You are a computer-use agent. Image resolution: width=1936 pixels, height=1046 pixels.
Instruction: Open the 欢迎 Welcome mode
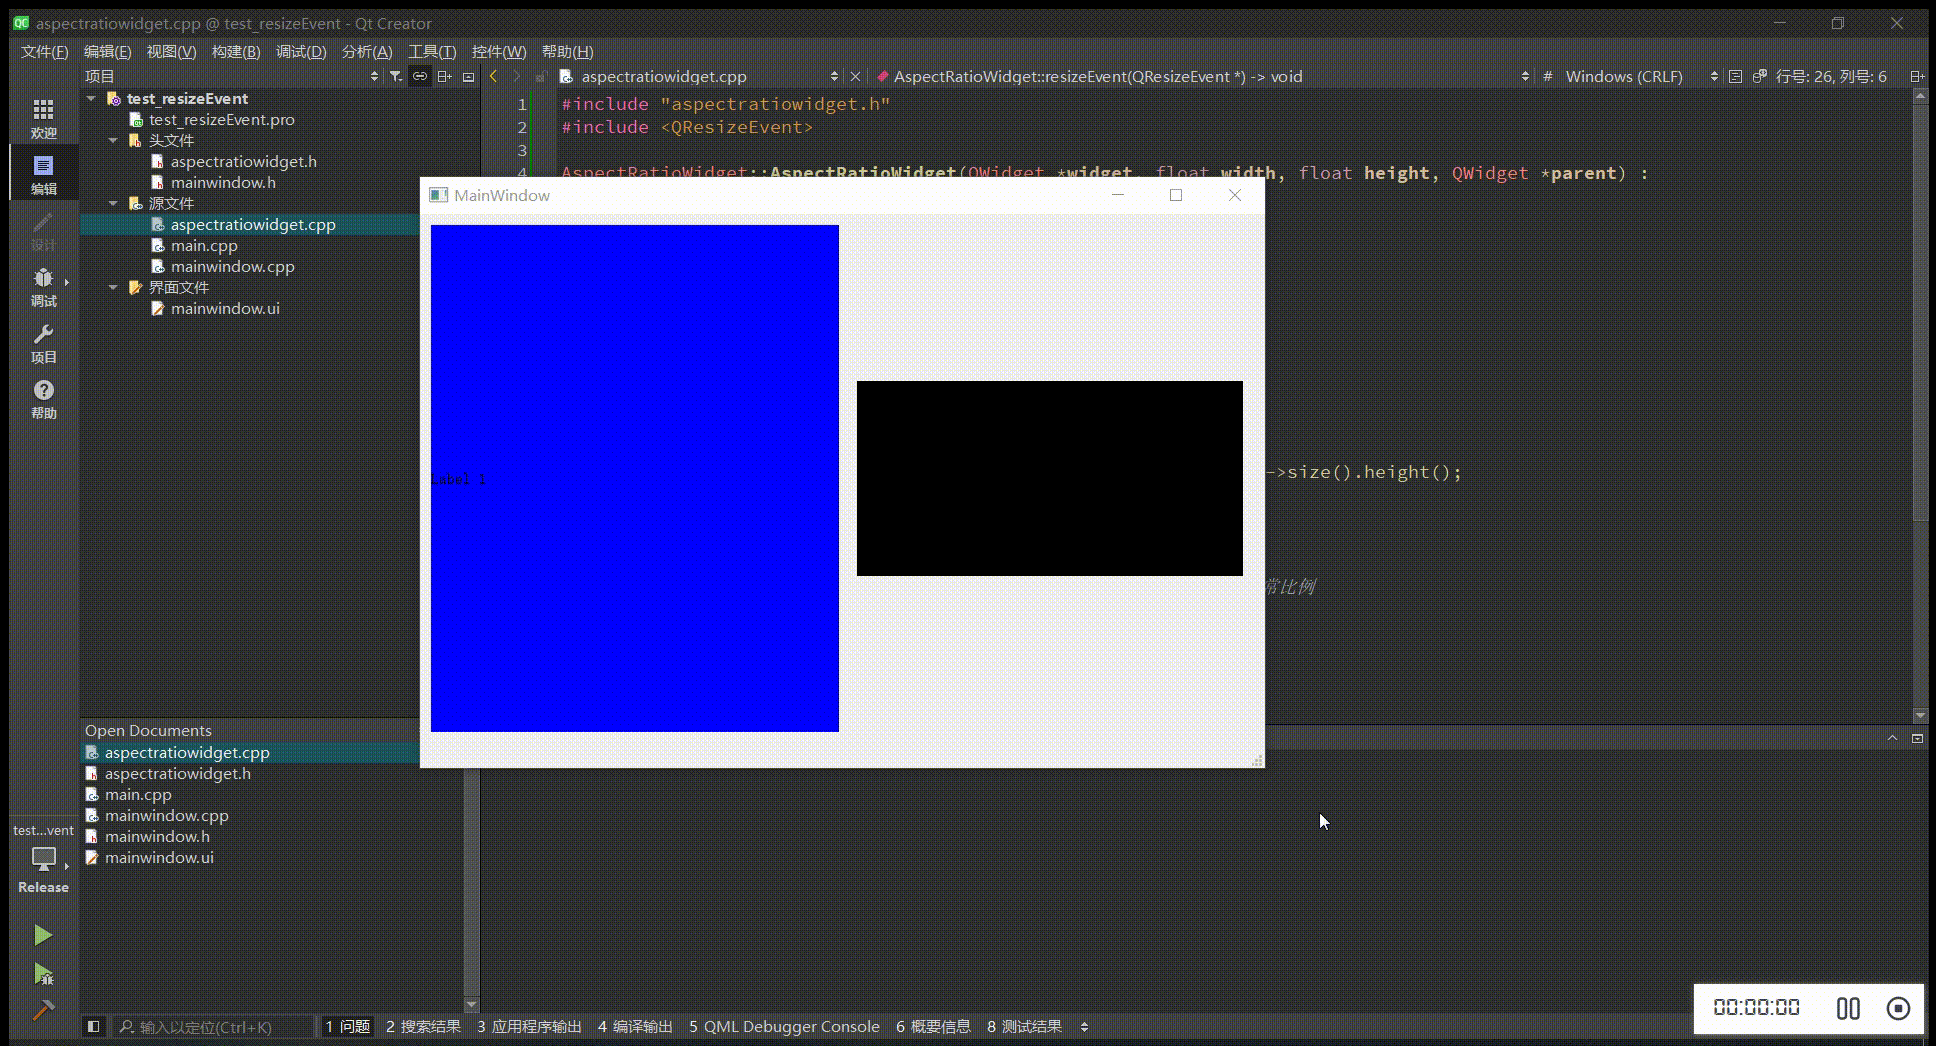pos(43,118)
